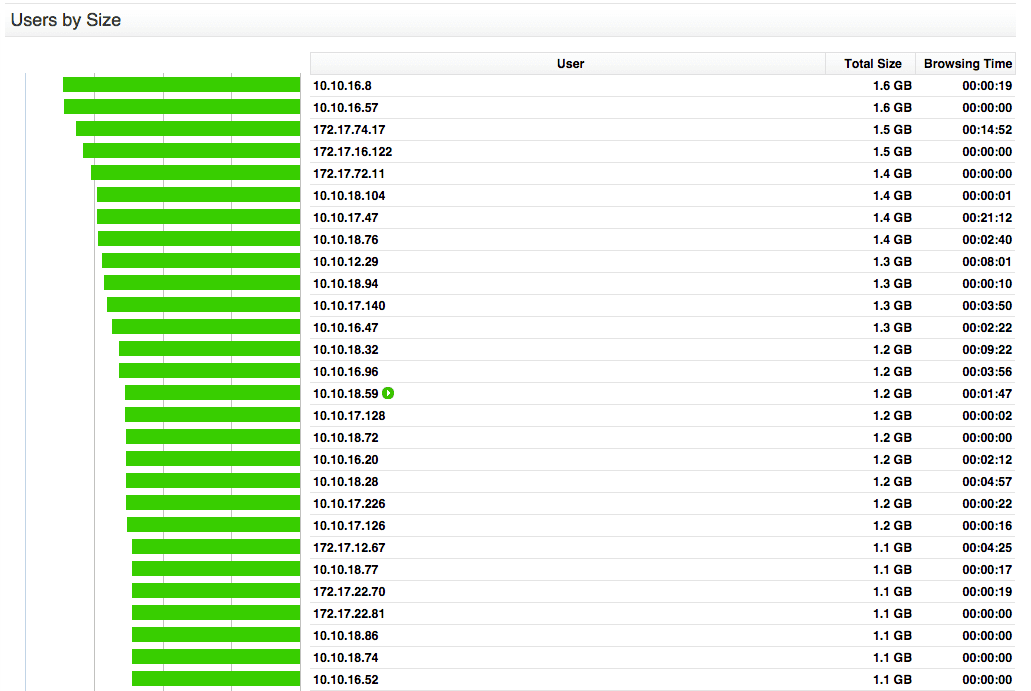This screenshot has height=691, width=1031.
Task: Select user 10.10.18.94
Action: point(345,284)
